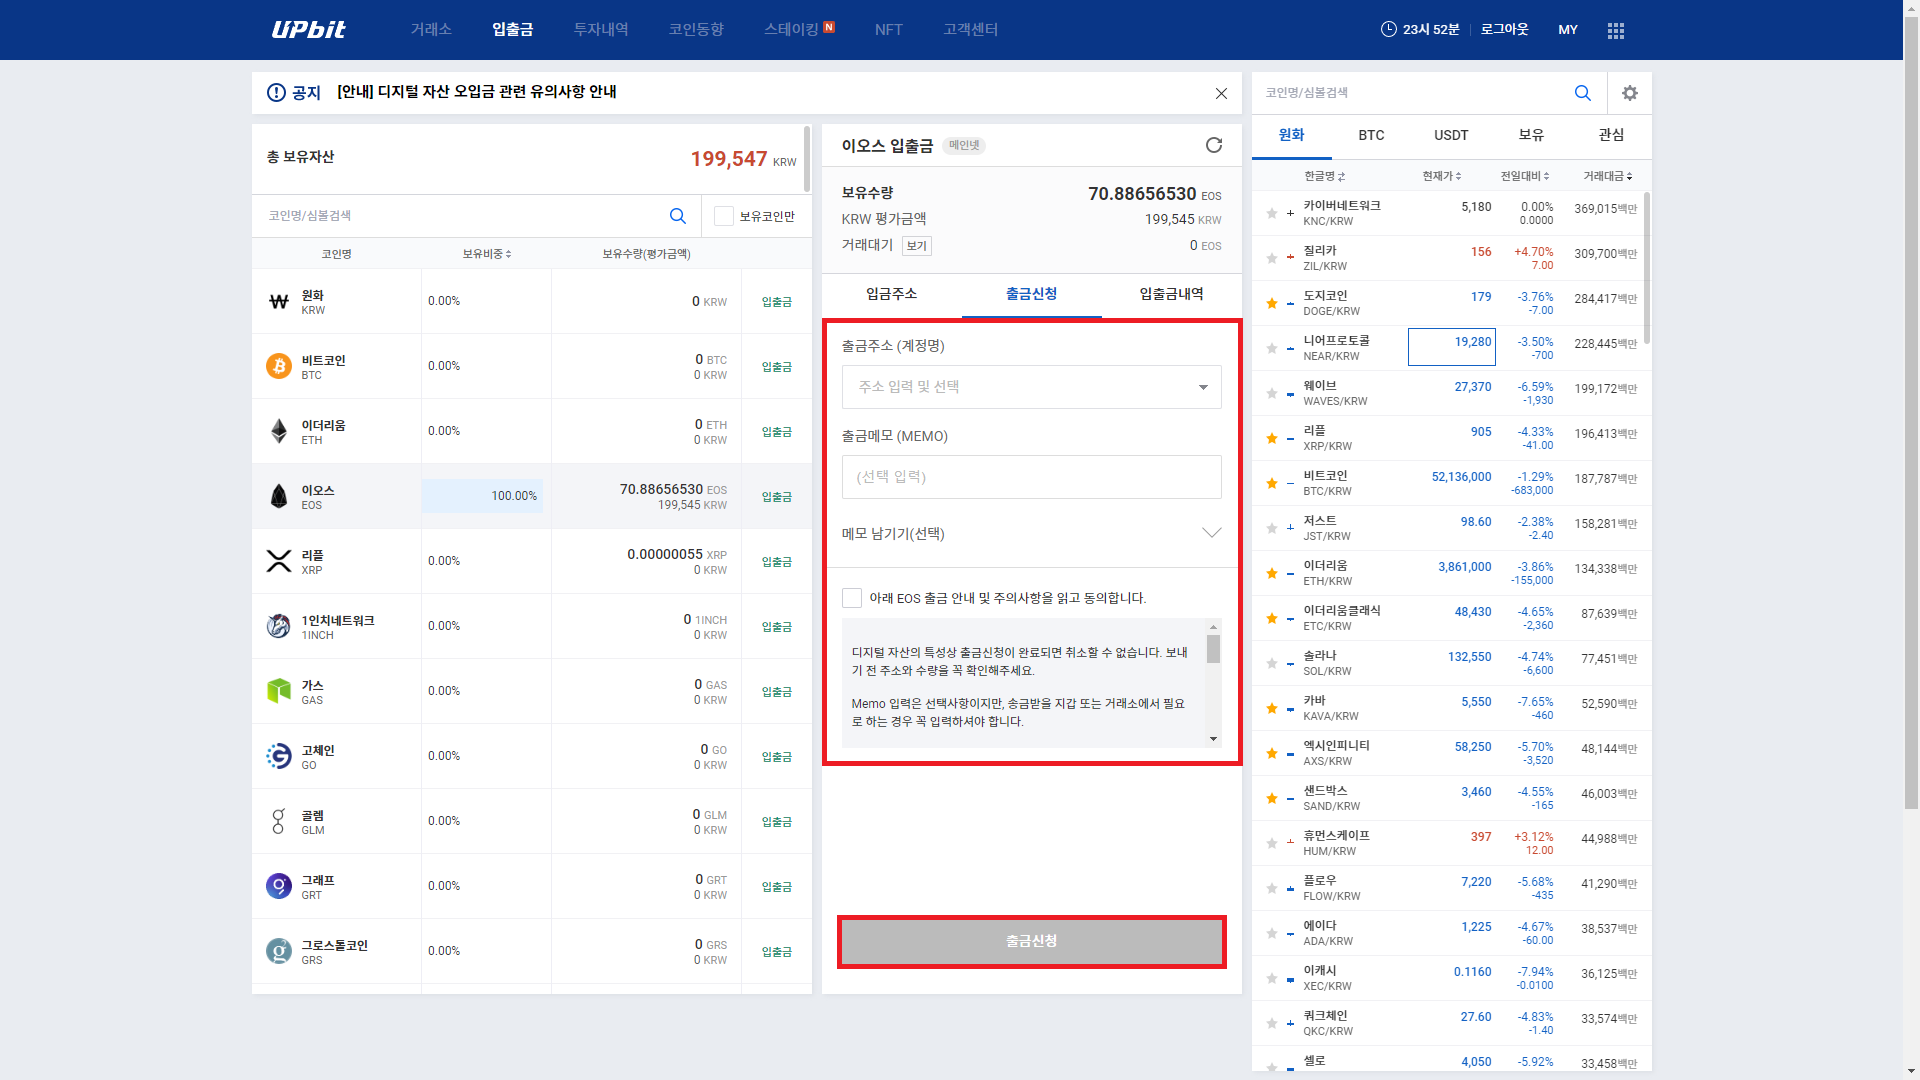Check the EOS withdrawal agreement checkbox
This screenshot has height=1080, width=1920.
tap(852, 598)
